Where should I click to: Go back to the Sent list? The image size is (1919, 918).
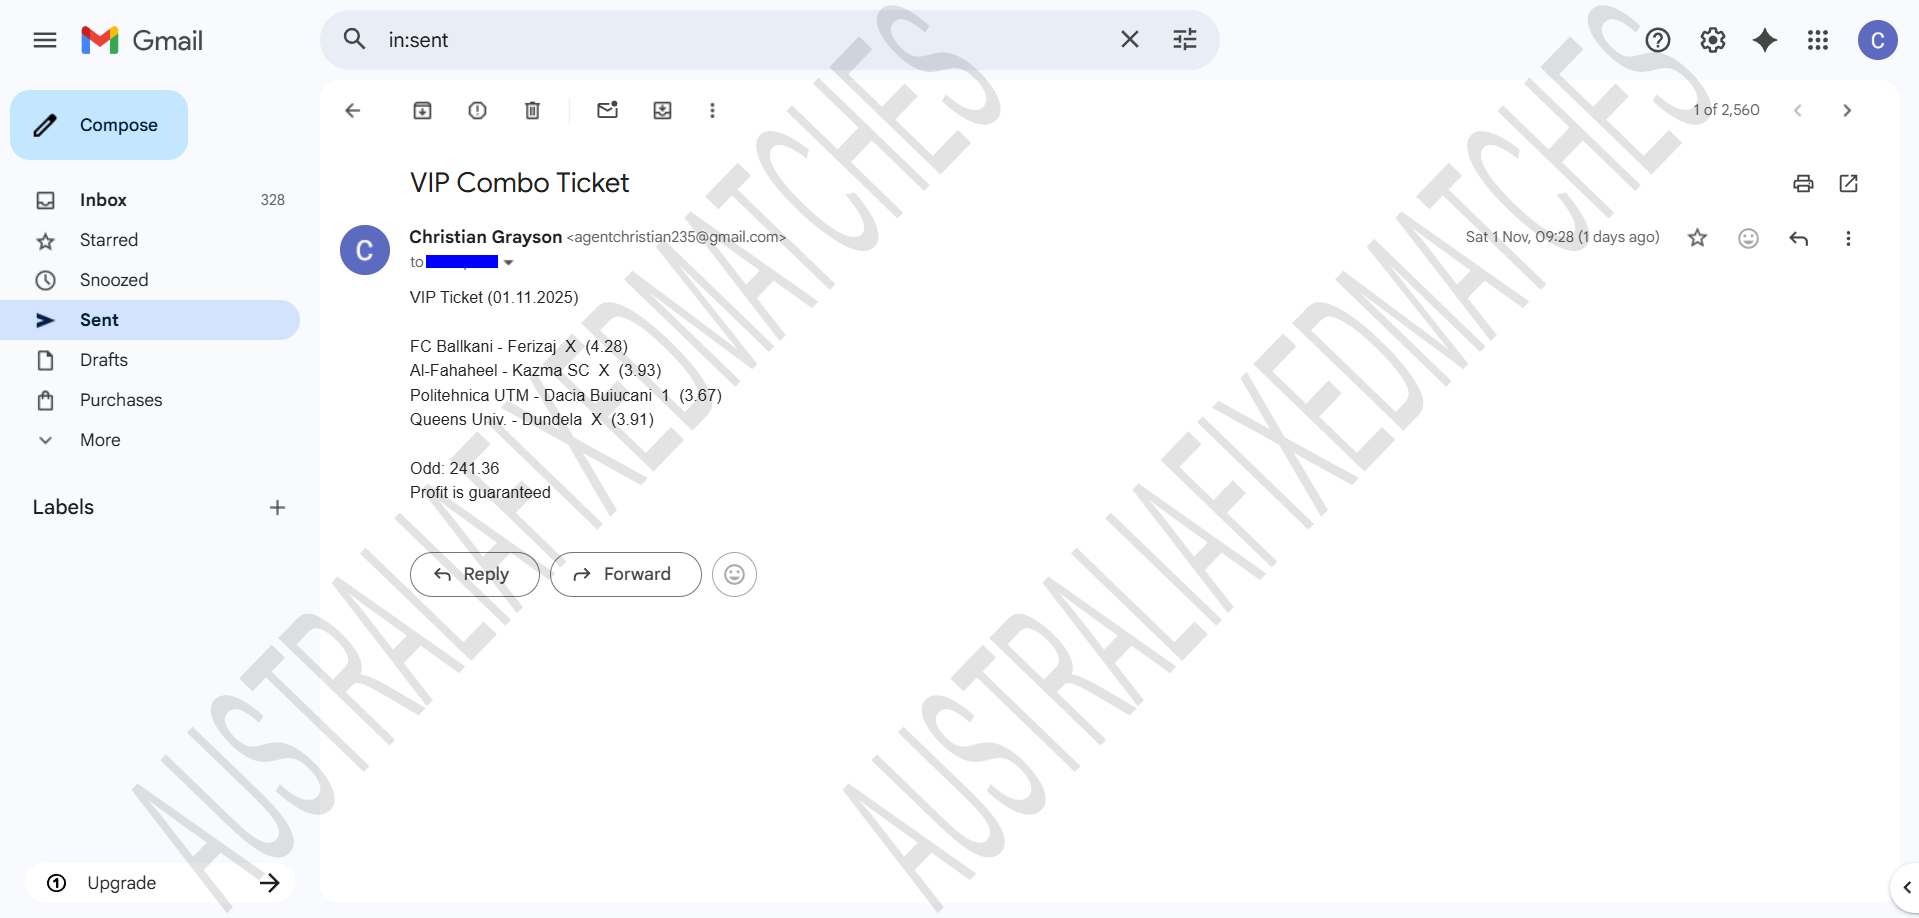(x=353, y=110)
